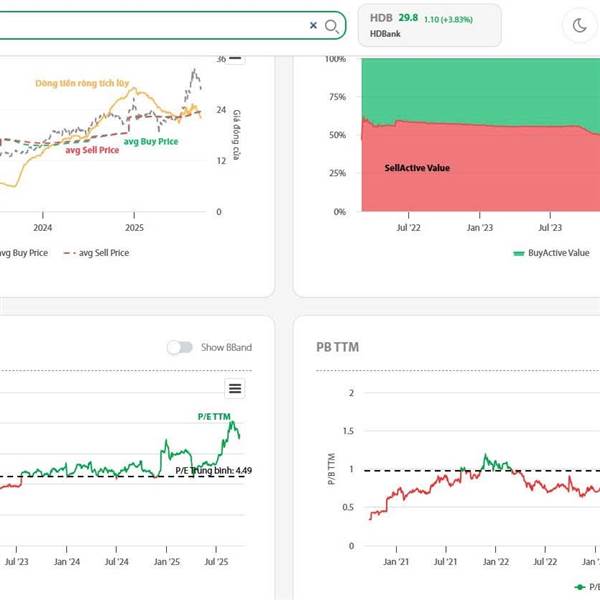Image resolution: width=600 pixels, height=600 pixels.
Task: Click the Jan '23 tick on active value chart
Action: click(479, 228)
